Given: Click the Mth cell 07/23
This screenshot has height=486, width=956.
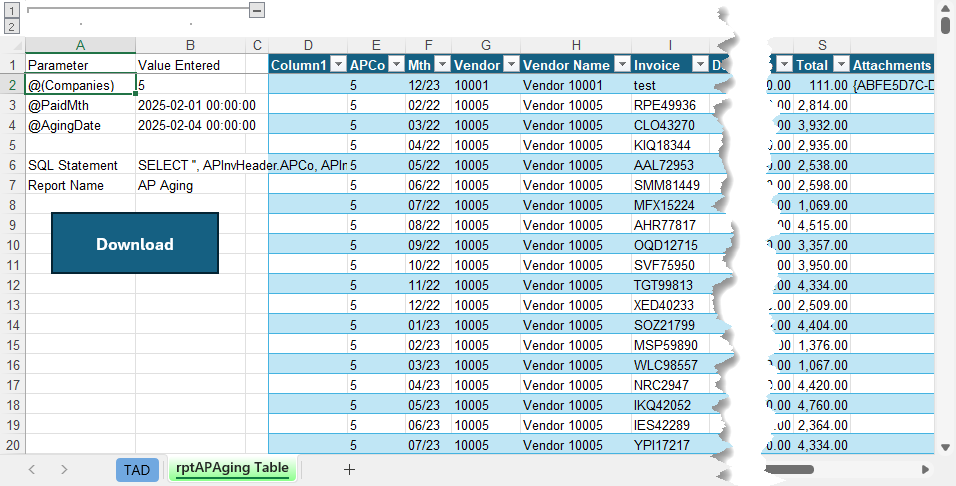Looking at the screenshot, I should [x=429, y=445].
